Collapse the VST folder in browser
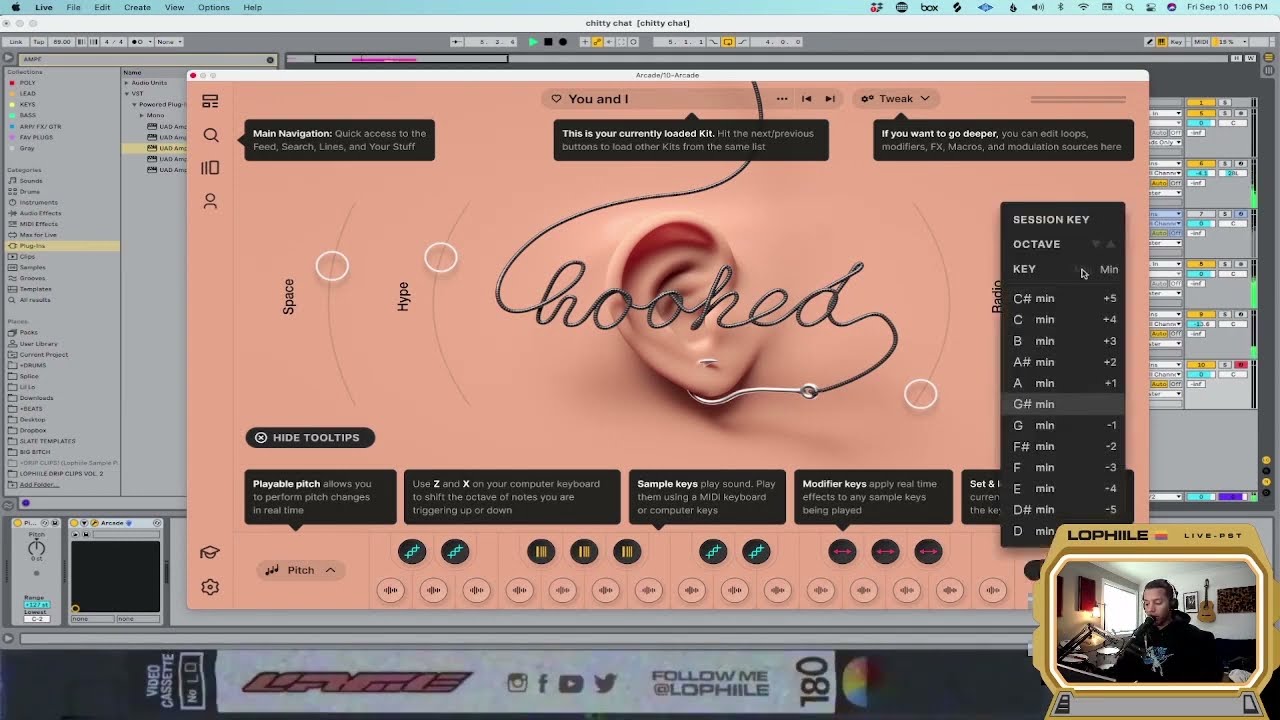 click(126, 94)
